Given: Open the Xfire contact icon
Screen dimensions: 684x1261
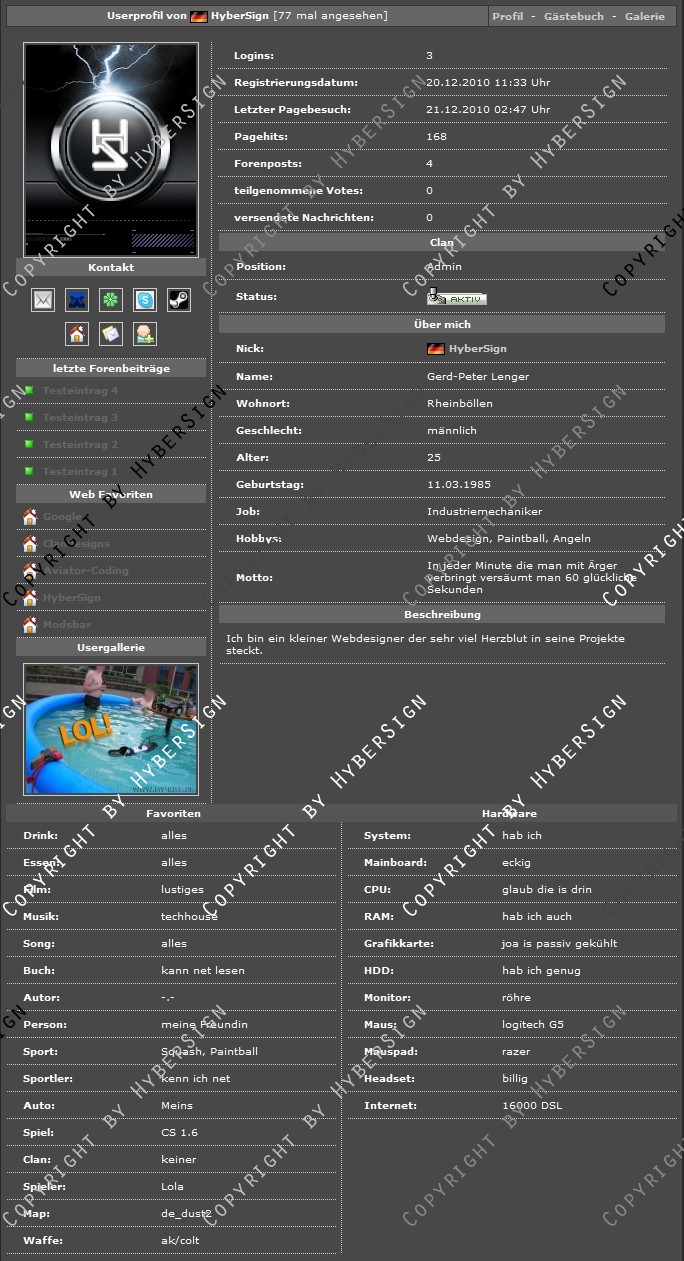Looking at the screenshot, I should click(x=77, y=300).
